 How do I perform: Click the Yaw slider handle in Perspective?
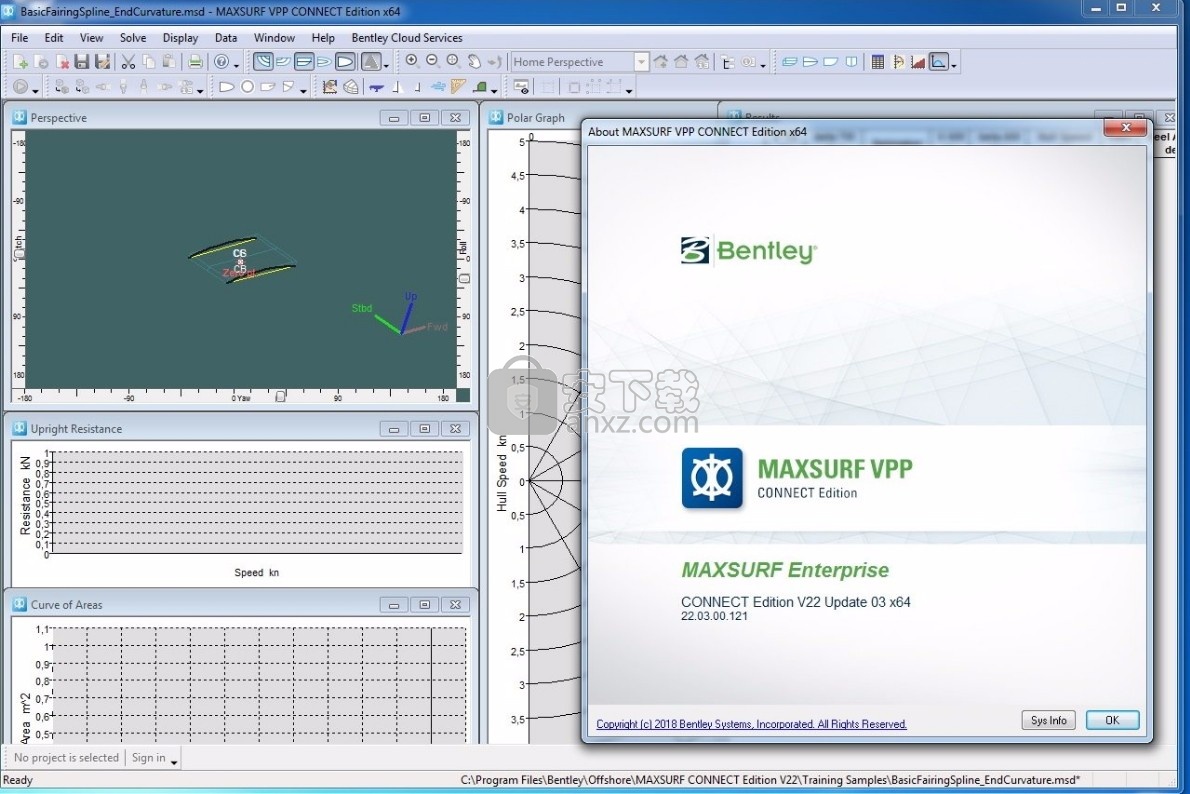(x=280, y=396)
